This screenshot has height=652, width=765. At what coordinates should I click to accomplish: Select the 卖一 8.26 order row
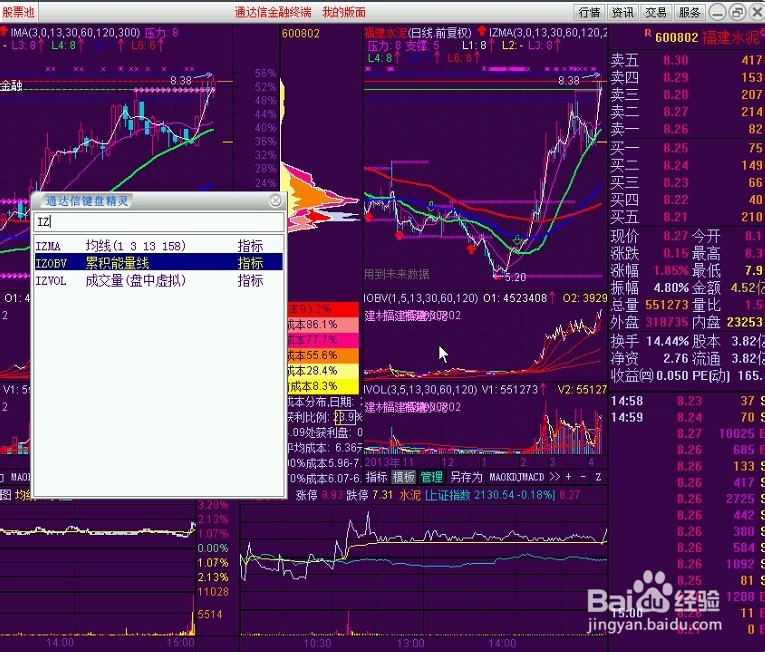tap(686, 129)
